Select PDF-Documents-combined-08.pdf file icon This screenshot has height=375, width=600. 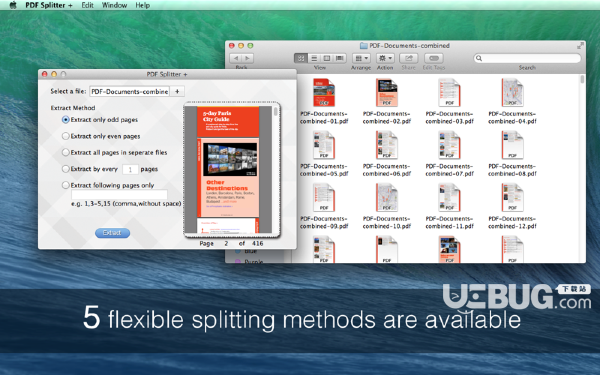pos(512,145)
